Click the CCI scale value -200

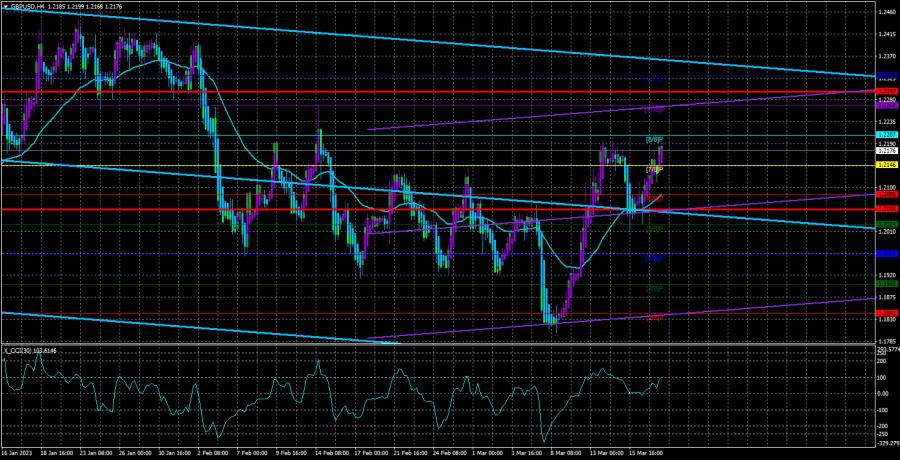884,426
